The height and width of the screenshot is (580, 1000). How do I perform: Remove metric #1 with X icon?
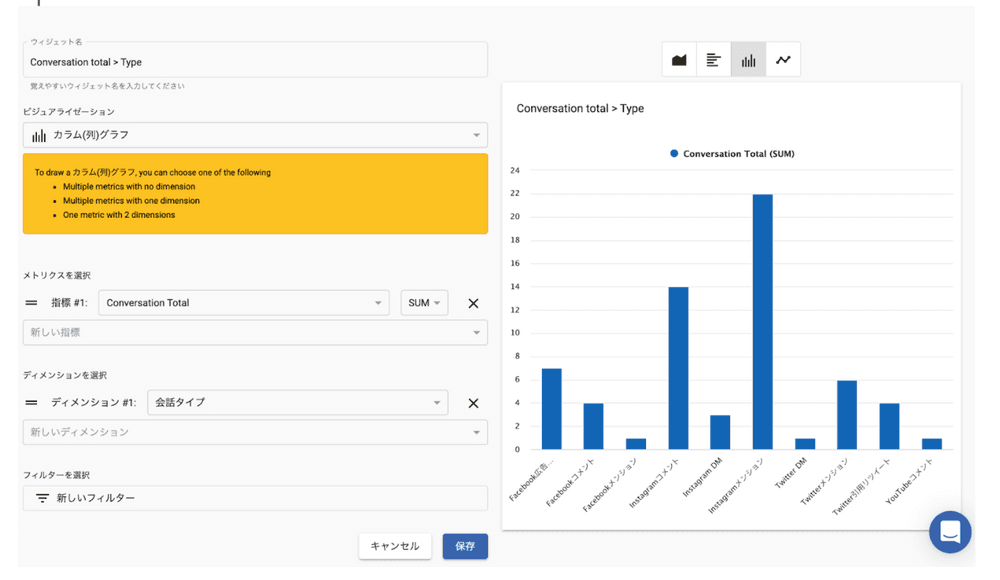473,303
